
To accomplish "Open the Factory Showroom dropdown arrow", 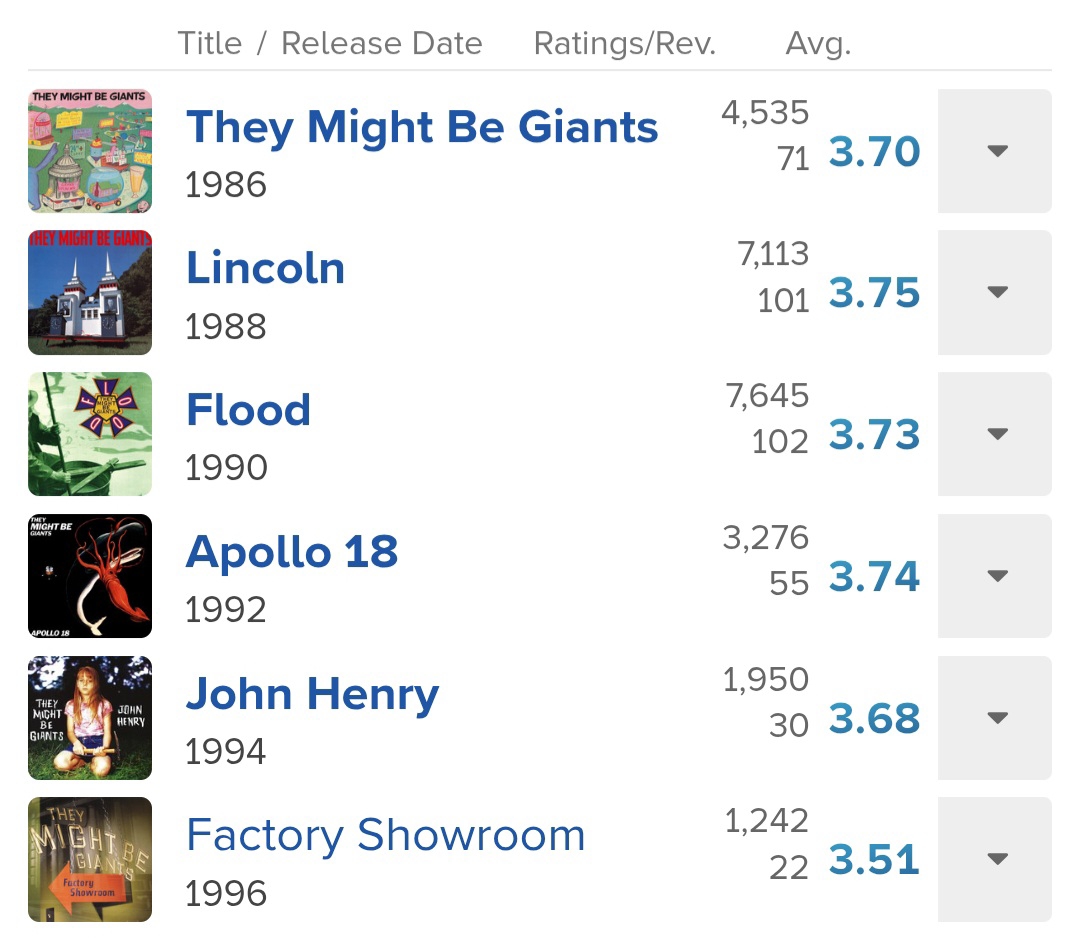I will 995,859.
